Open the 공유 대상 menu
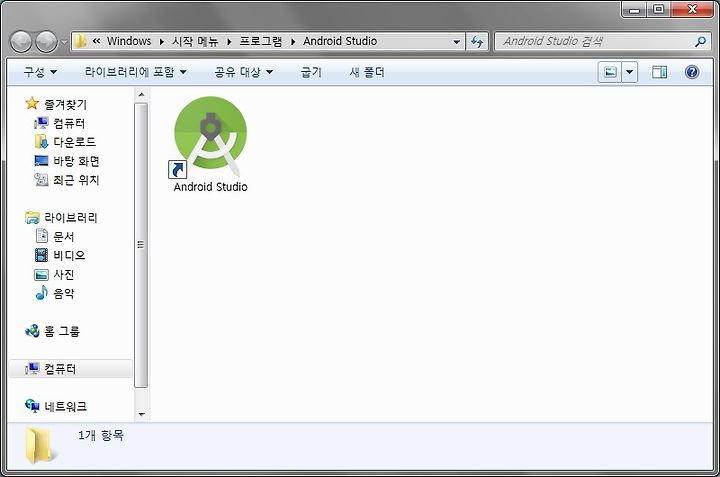Screen dimensions: 720x477 [x=243, y=72]
